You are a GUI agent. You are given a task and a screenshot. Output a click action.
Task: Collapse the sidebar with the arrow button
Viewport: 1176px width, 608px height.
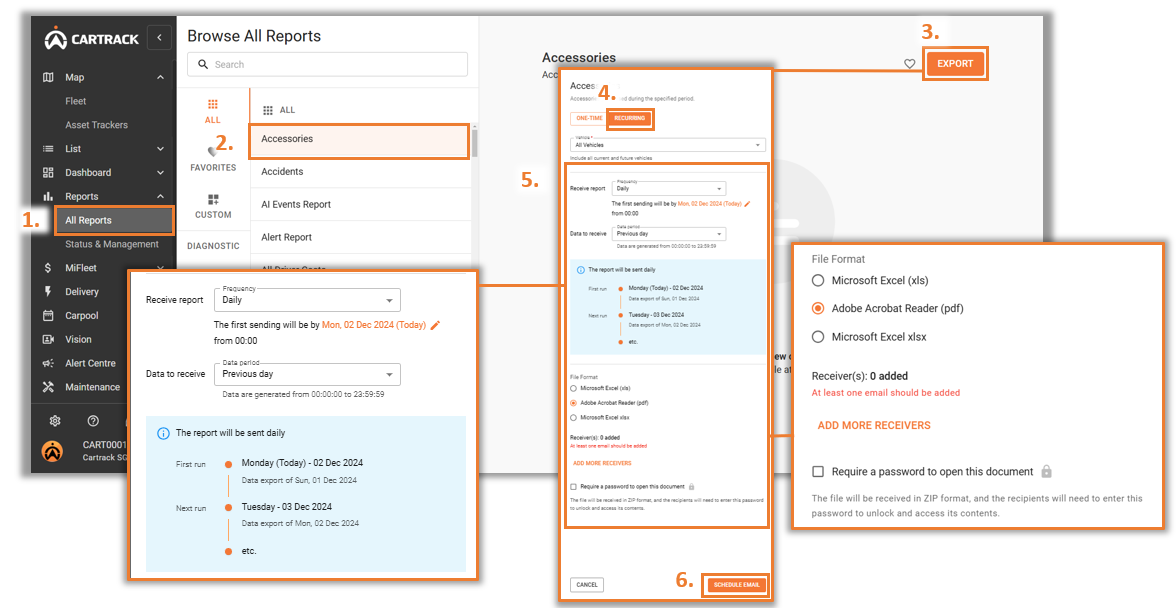159,37
